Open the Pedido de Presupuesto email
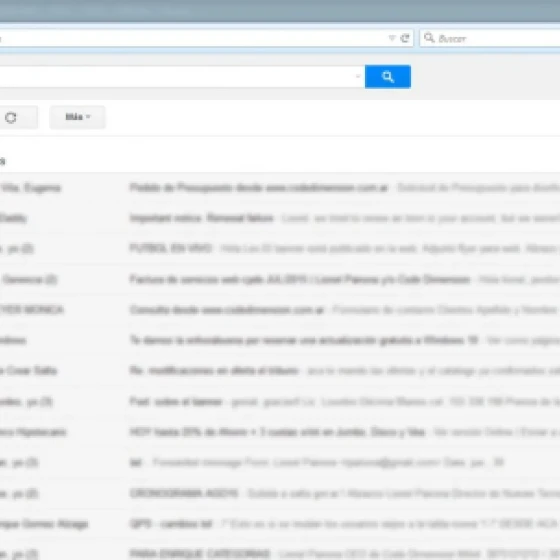The height and width of the screenshot is (560, 560). (x=280, y=188)
